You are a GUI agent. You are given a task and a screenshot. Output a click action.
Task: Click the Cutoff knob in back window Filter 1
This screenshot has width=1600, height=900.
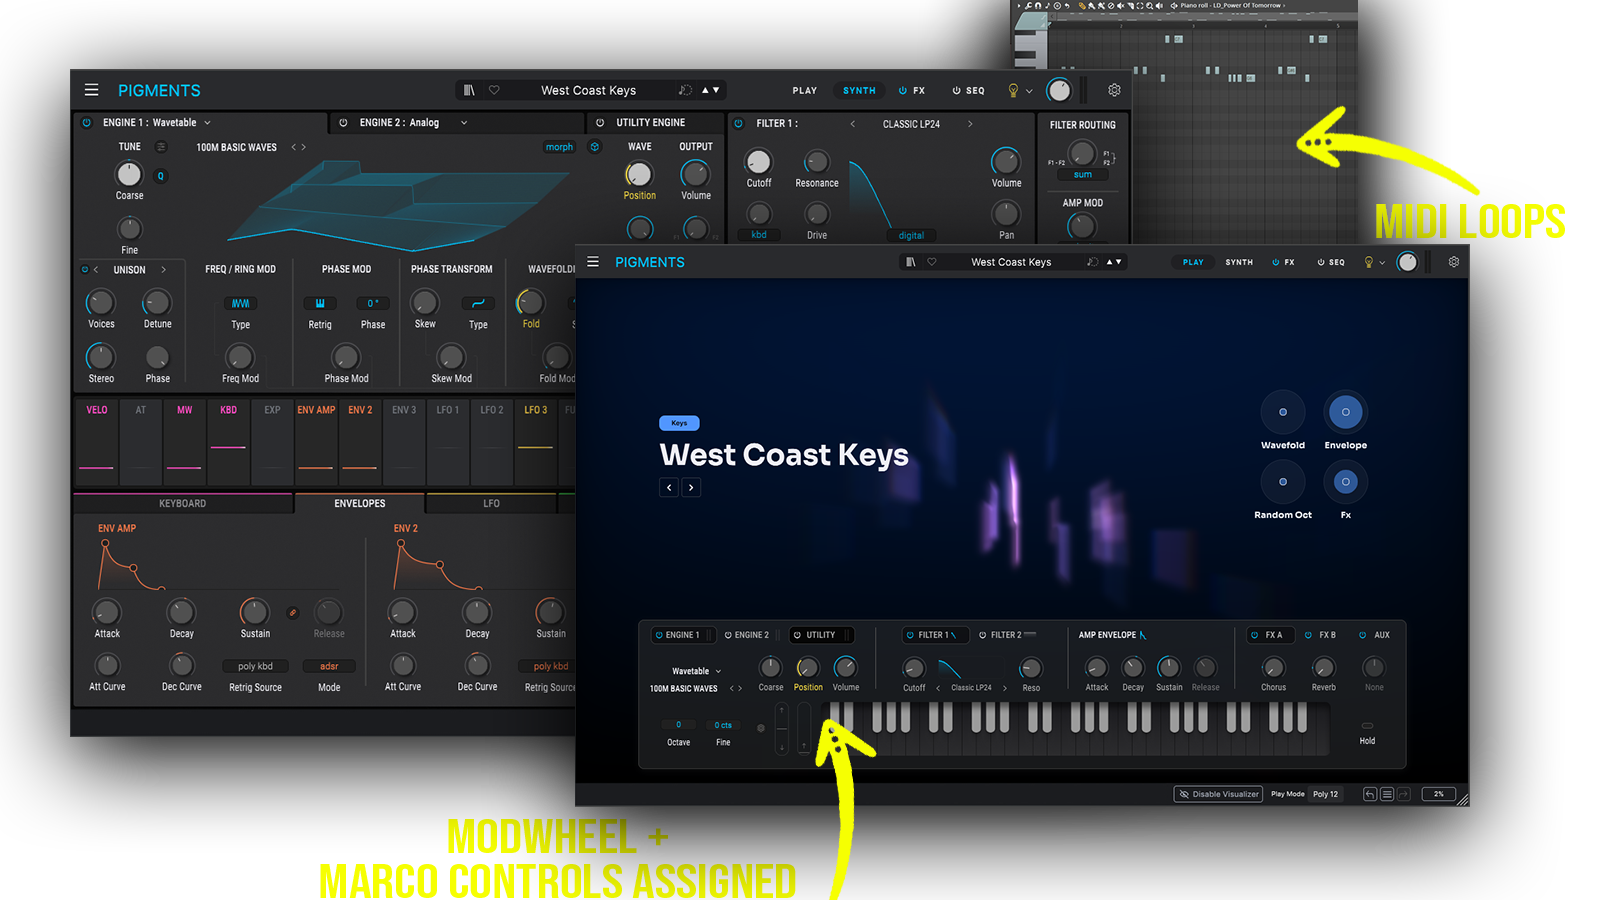tap(759, 162)
